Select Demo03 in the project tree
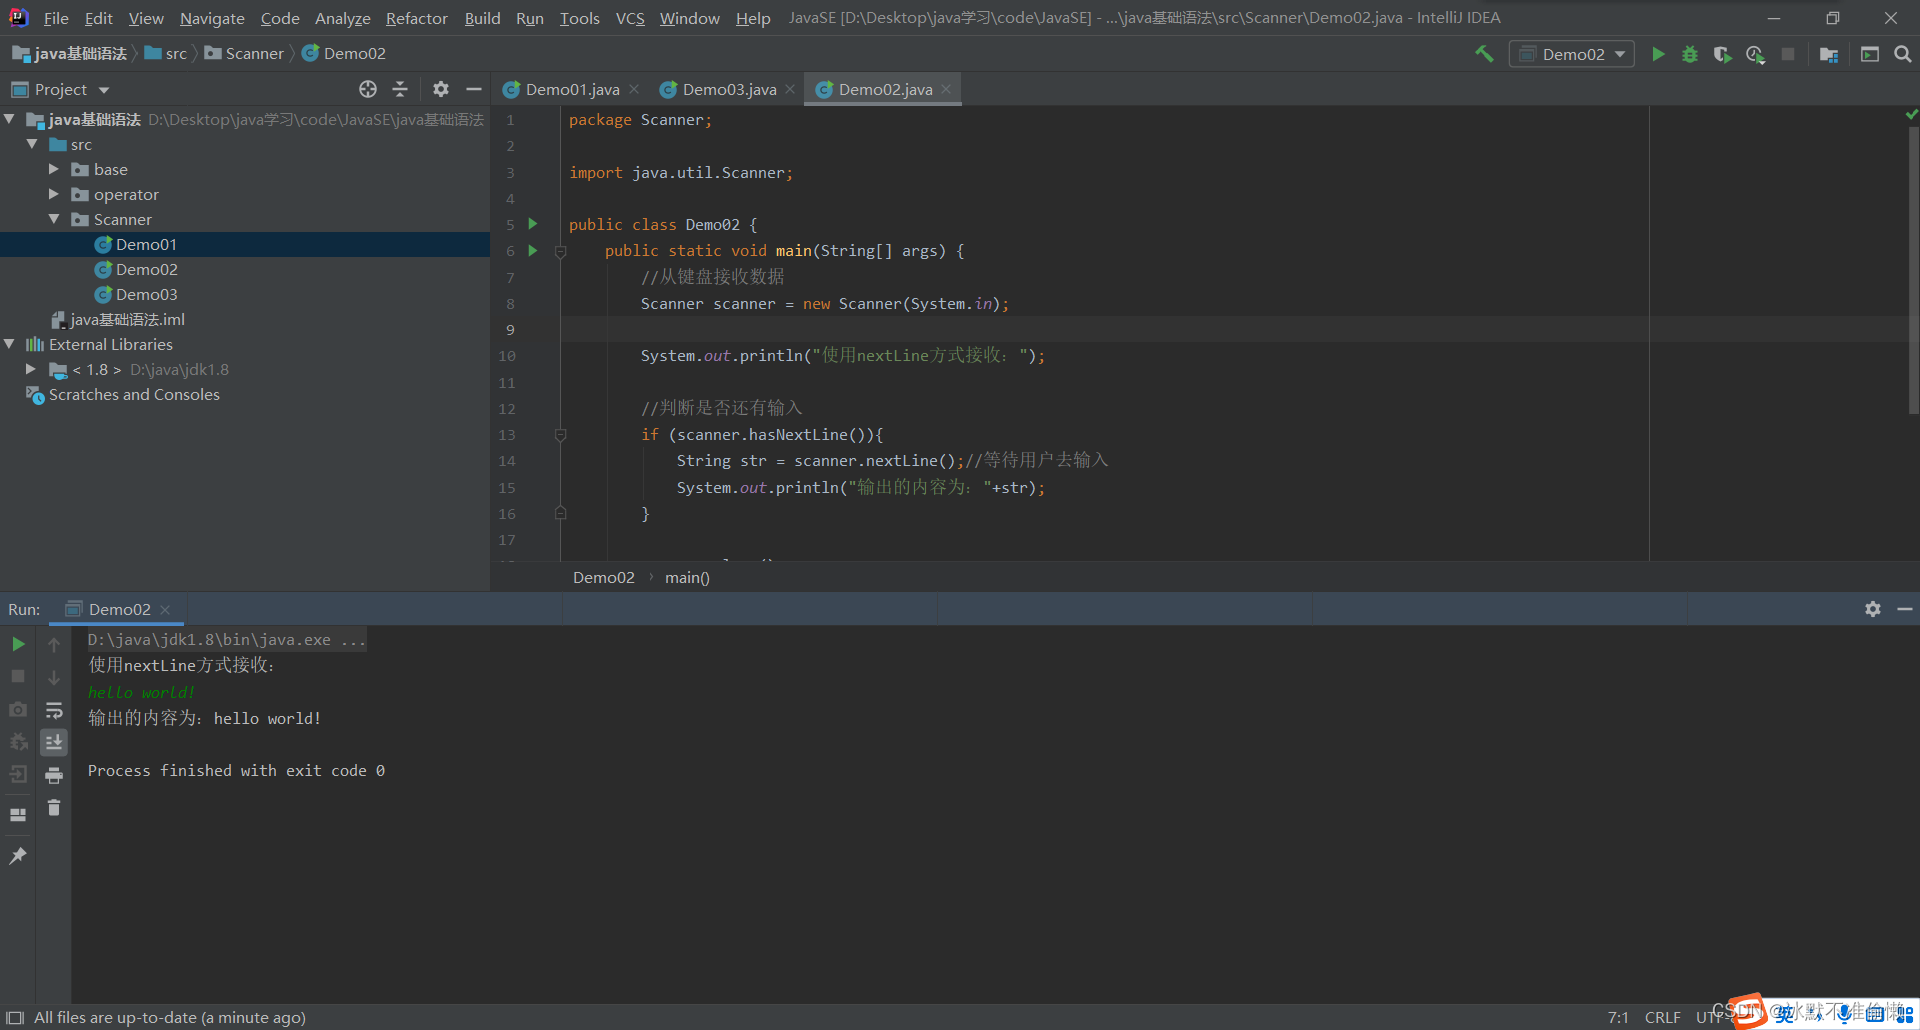 click(x=146, y=294)
